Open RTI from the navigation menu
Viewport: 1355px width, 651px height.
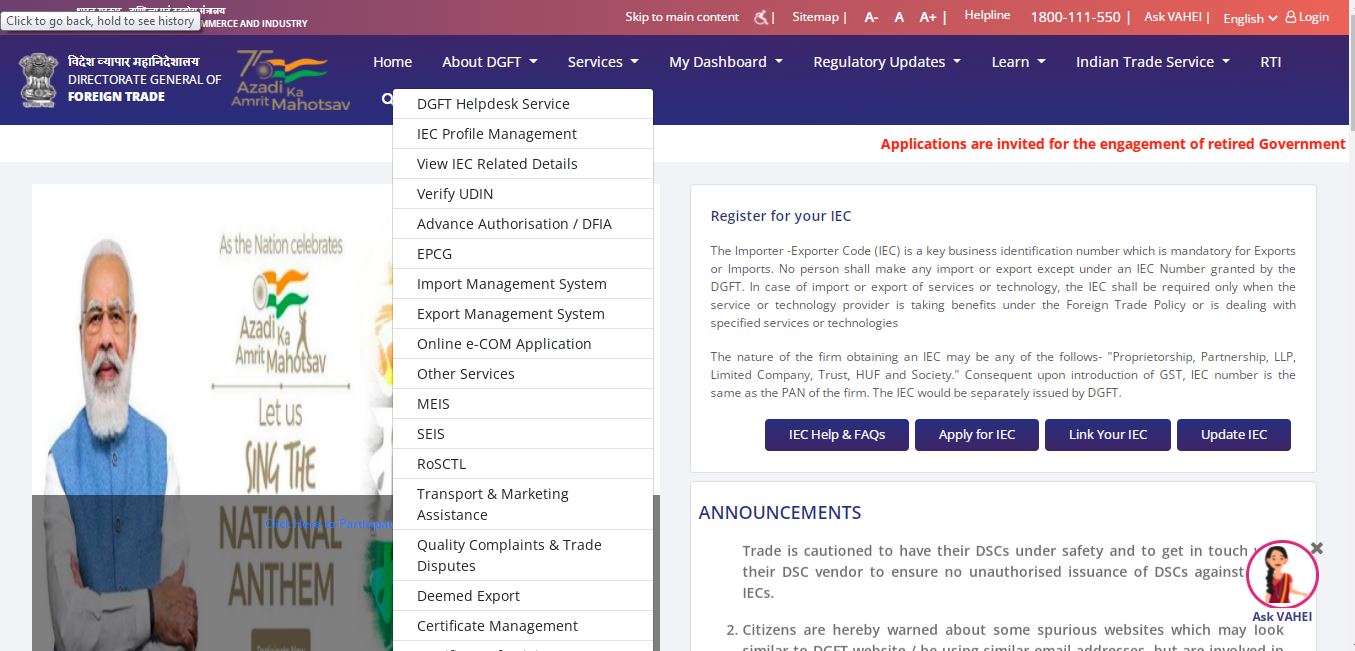click(1270, 62)
